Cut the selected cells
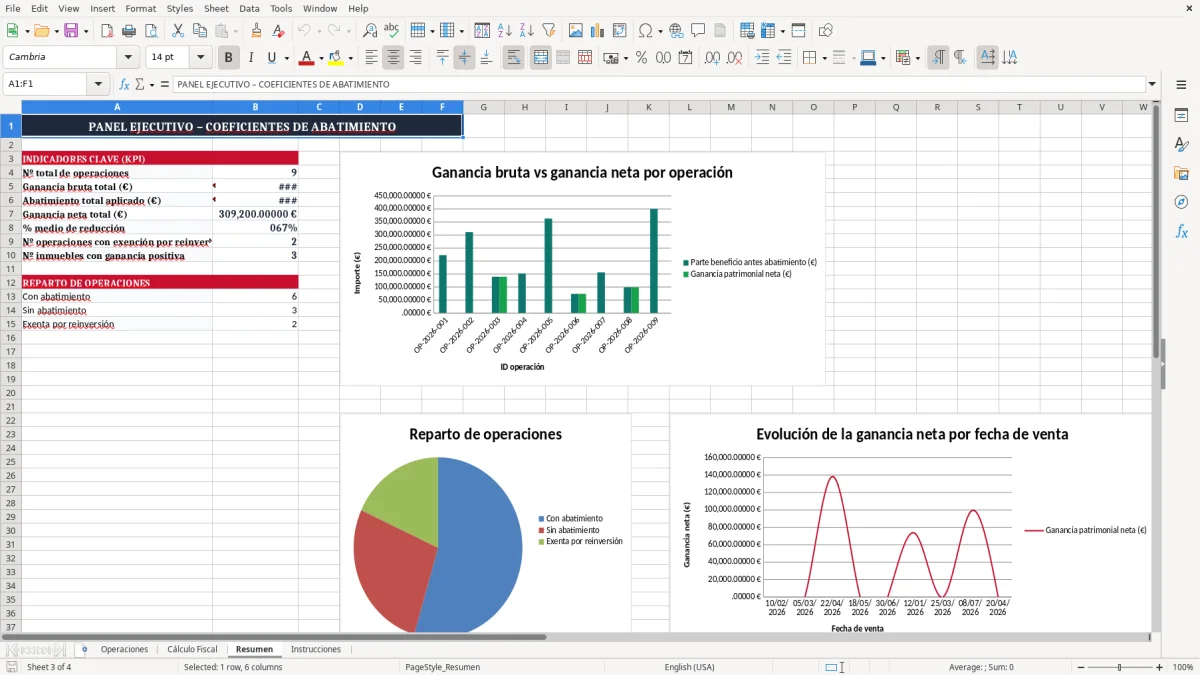 coord(178,31)
